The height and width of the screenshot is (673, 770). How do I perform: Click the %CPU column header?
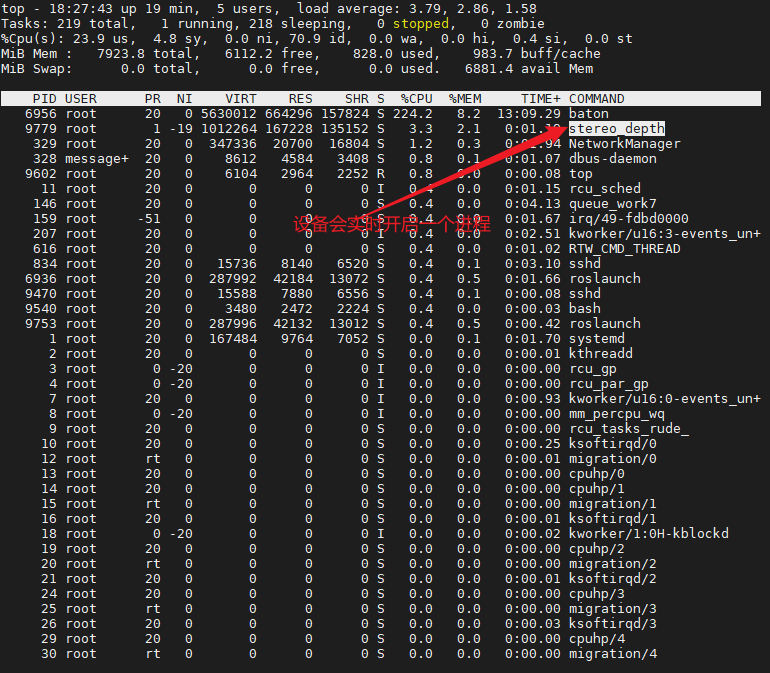(x=416, y=99)
